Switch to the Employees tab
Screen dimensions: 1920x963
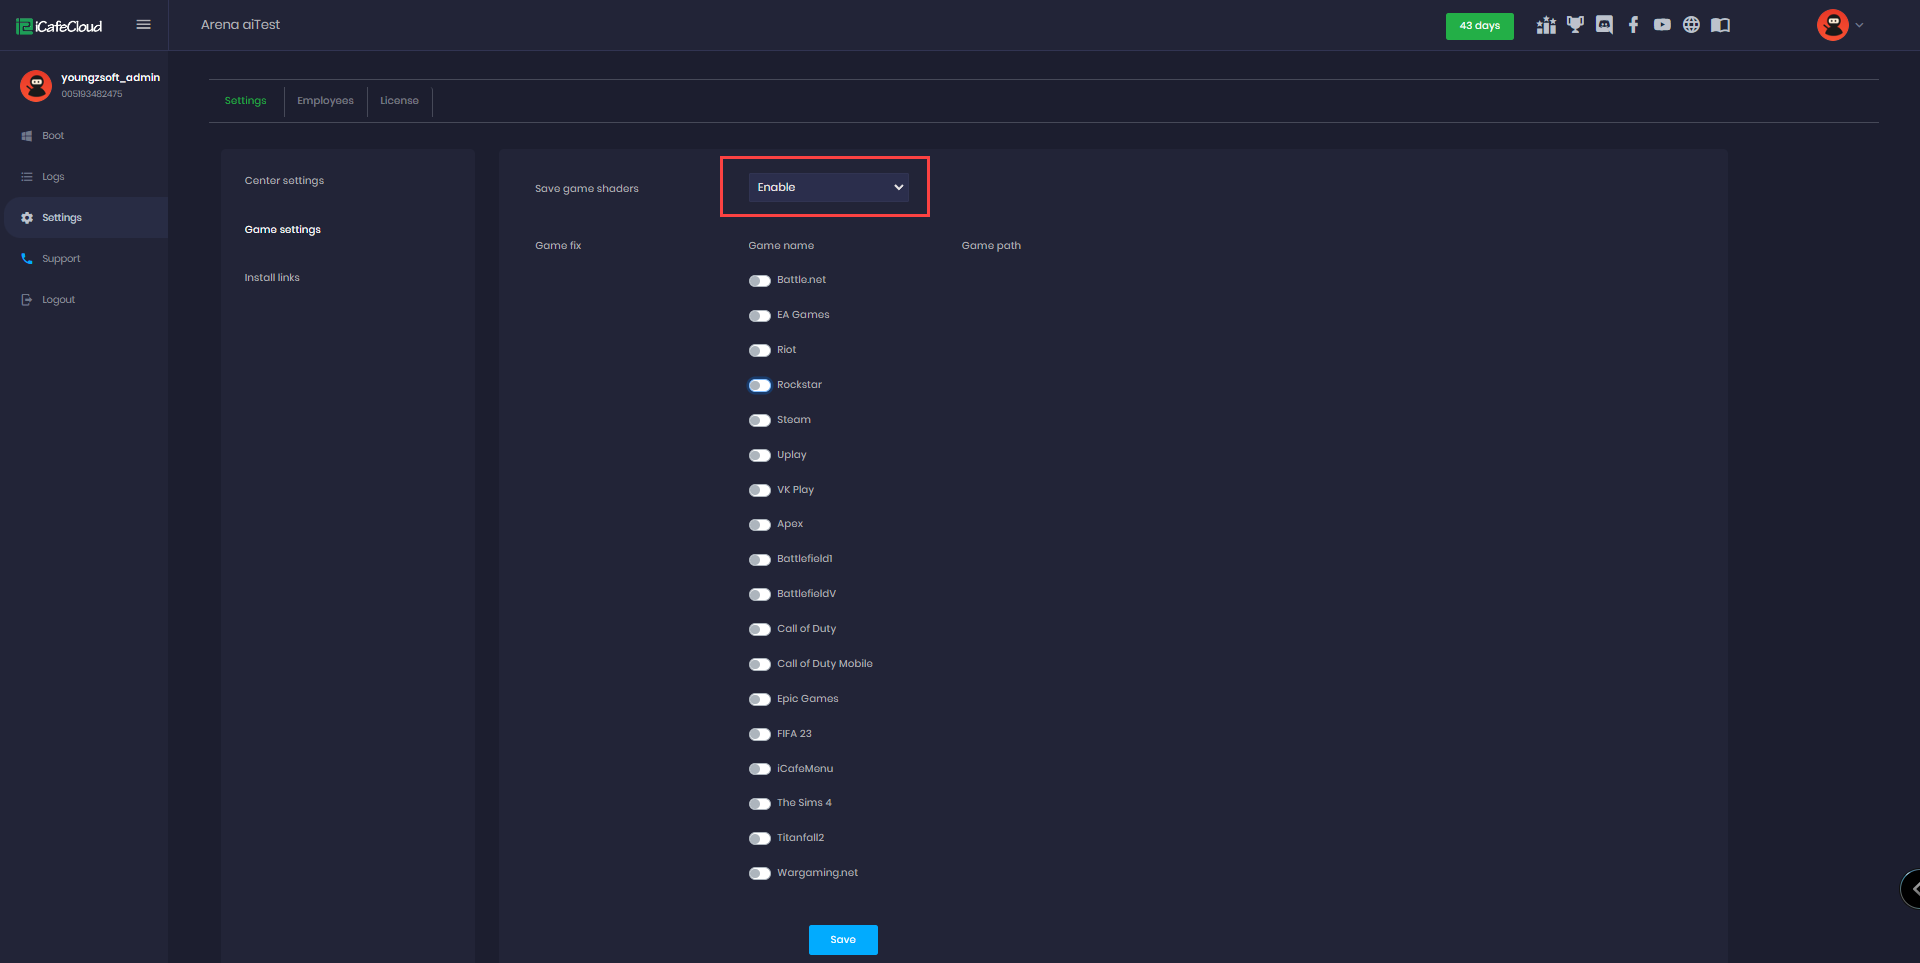(325, 101)
